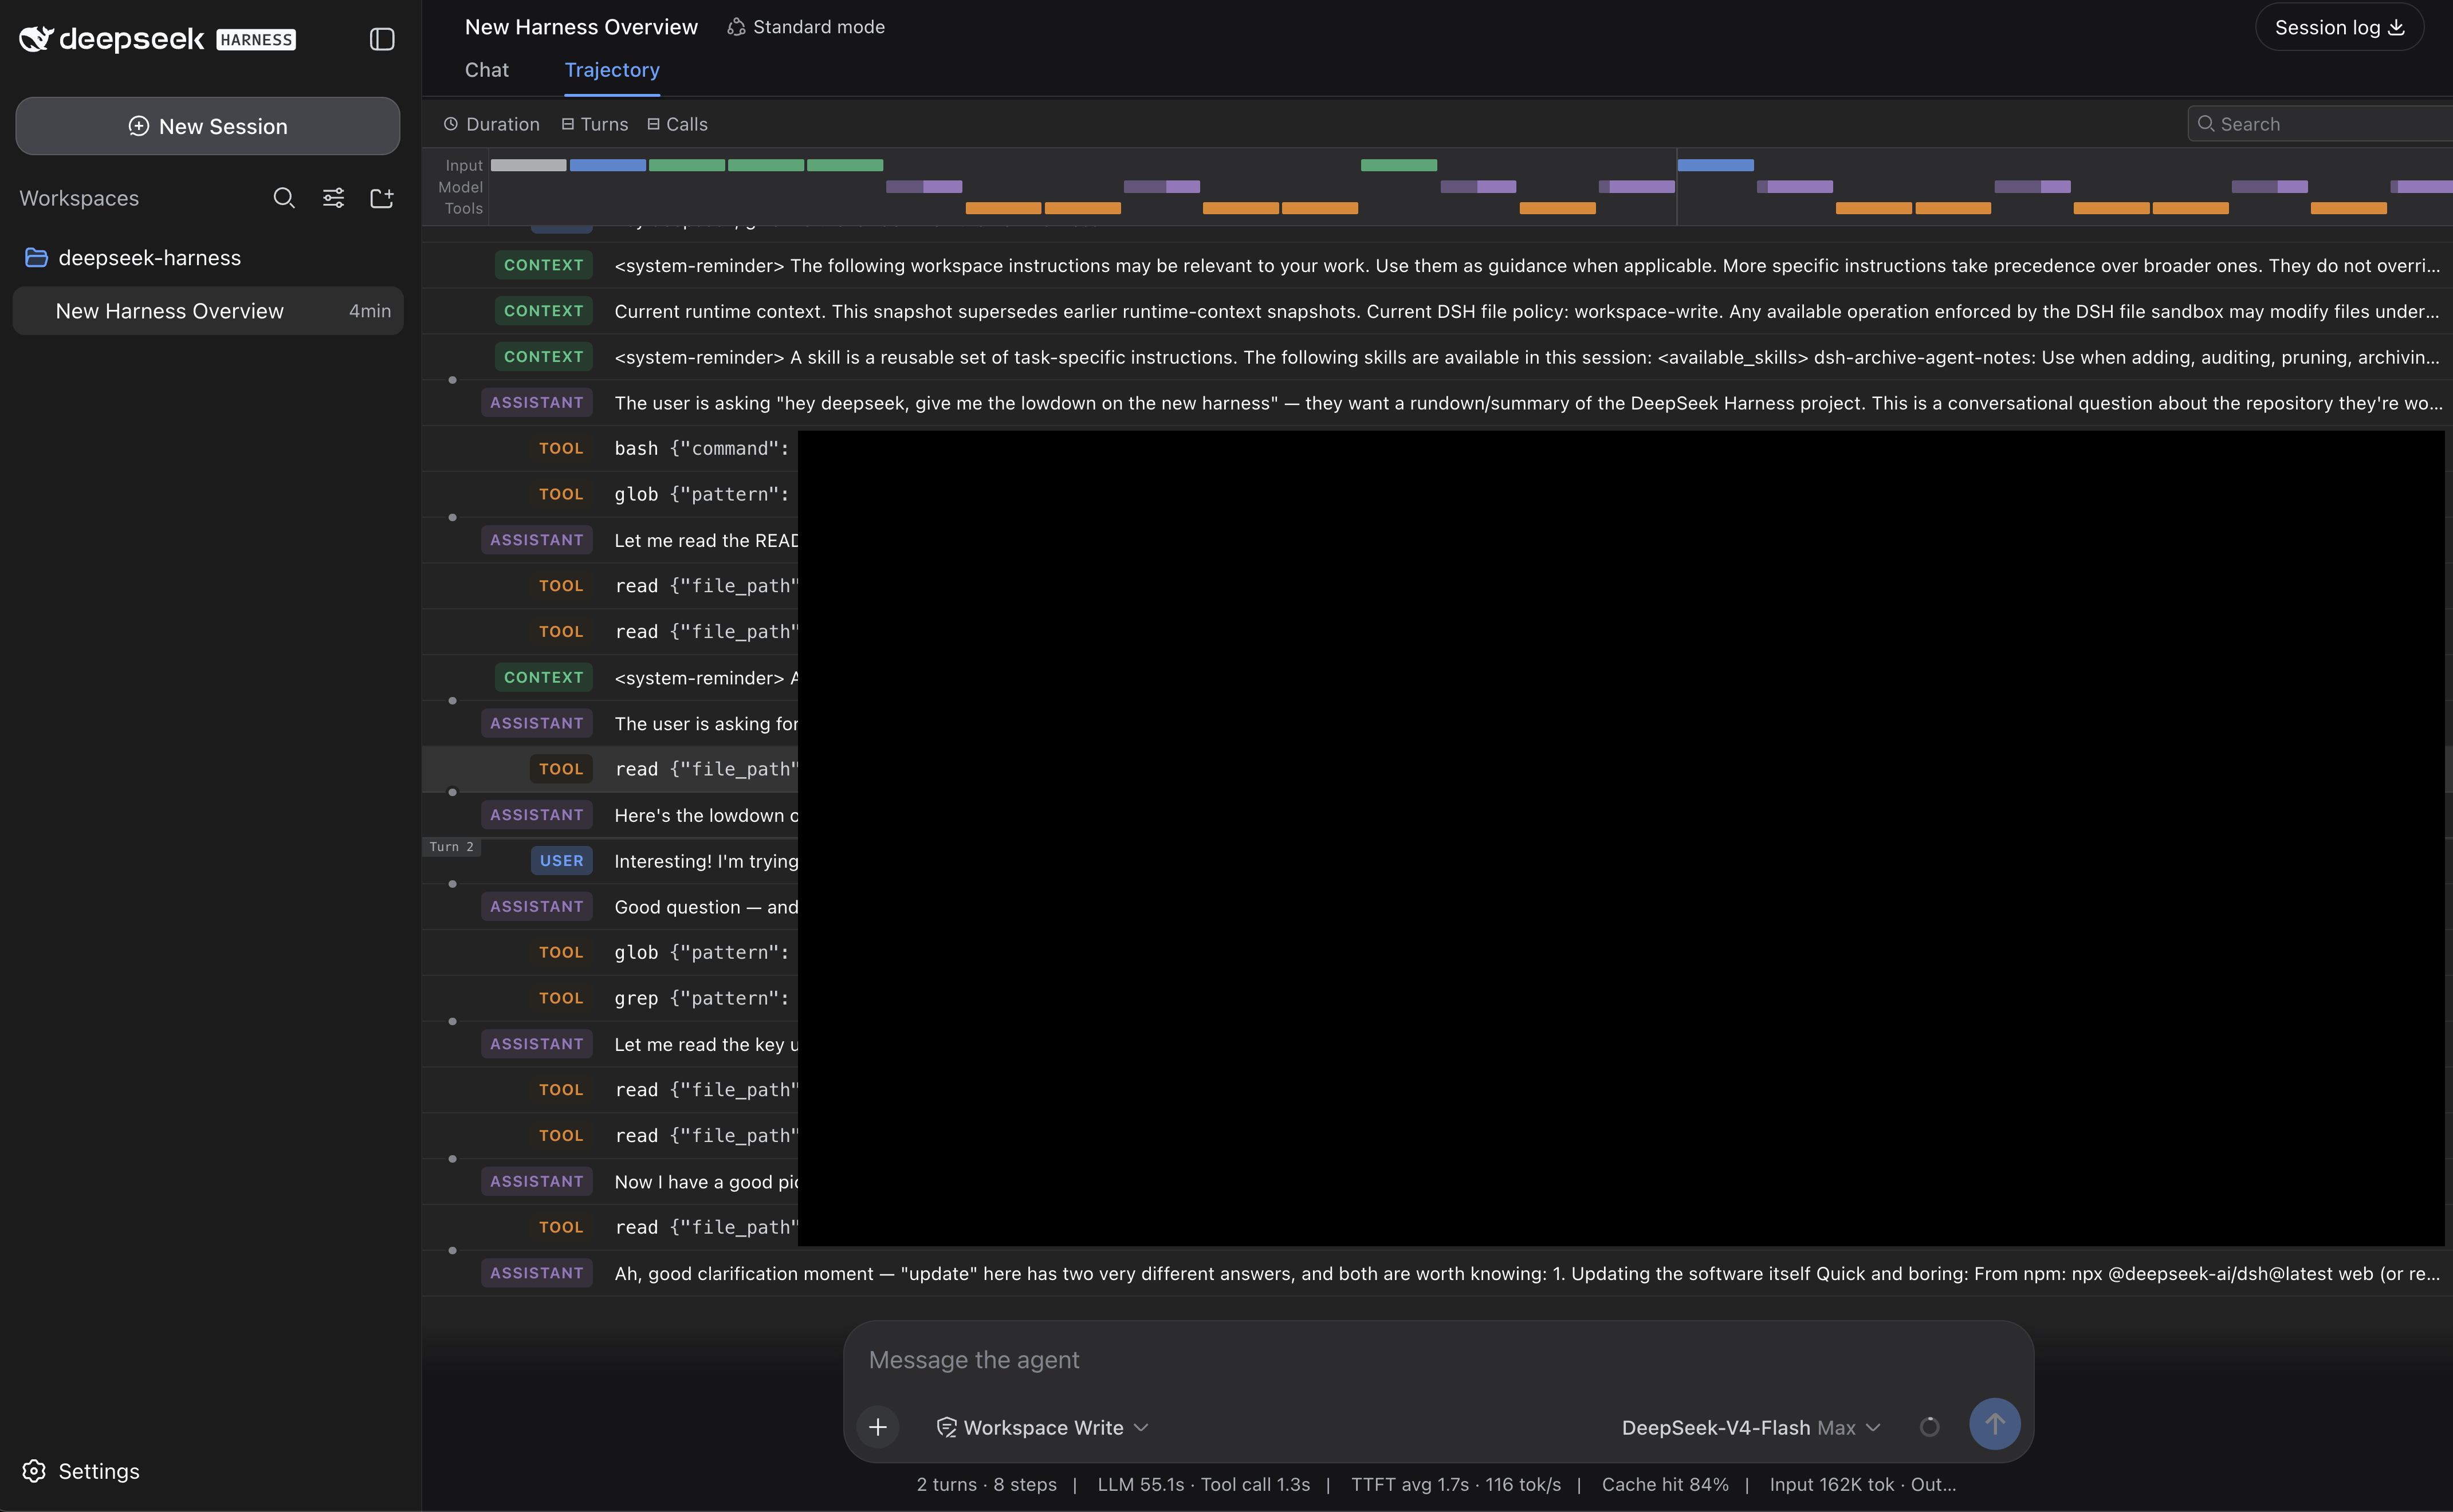The image size is (2453, 1512).
Task: Click the Standard mode icon in the header
Action: [736, 27]
